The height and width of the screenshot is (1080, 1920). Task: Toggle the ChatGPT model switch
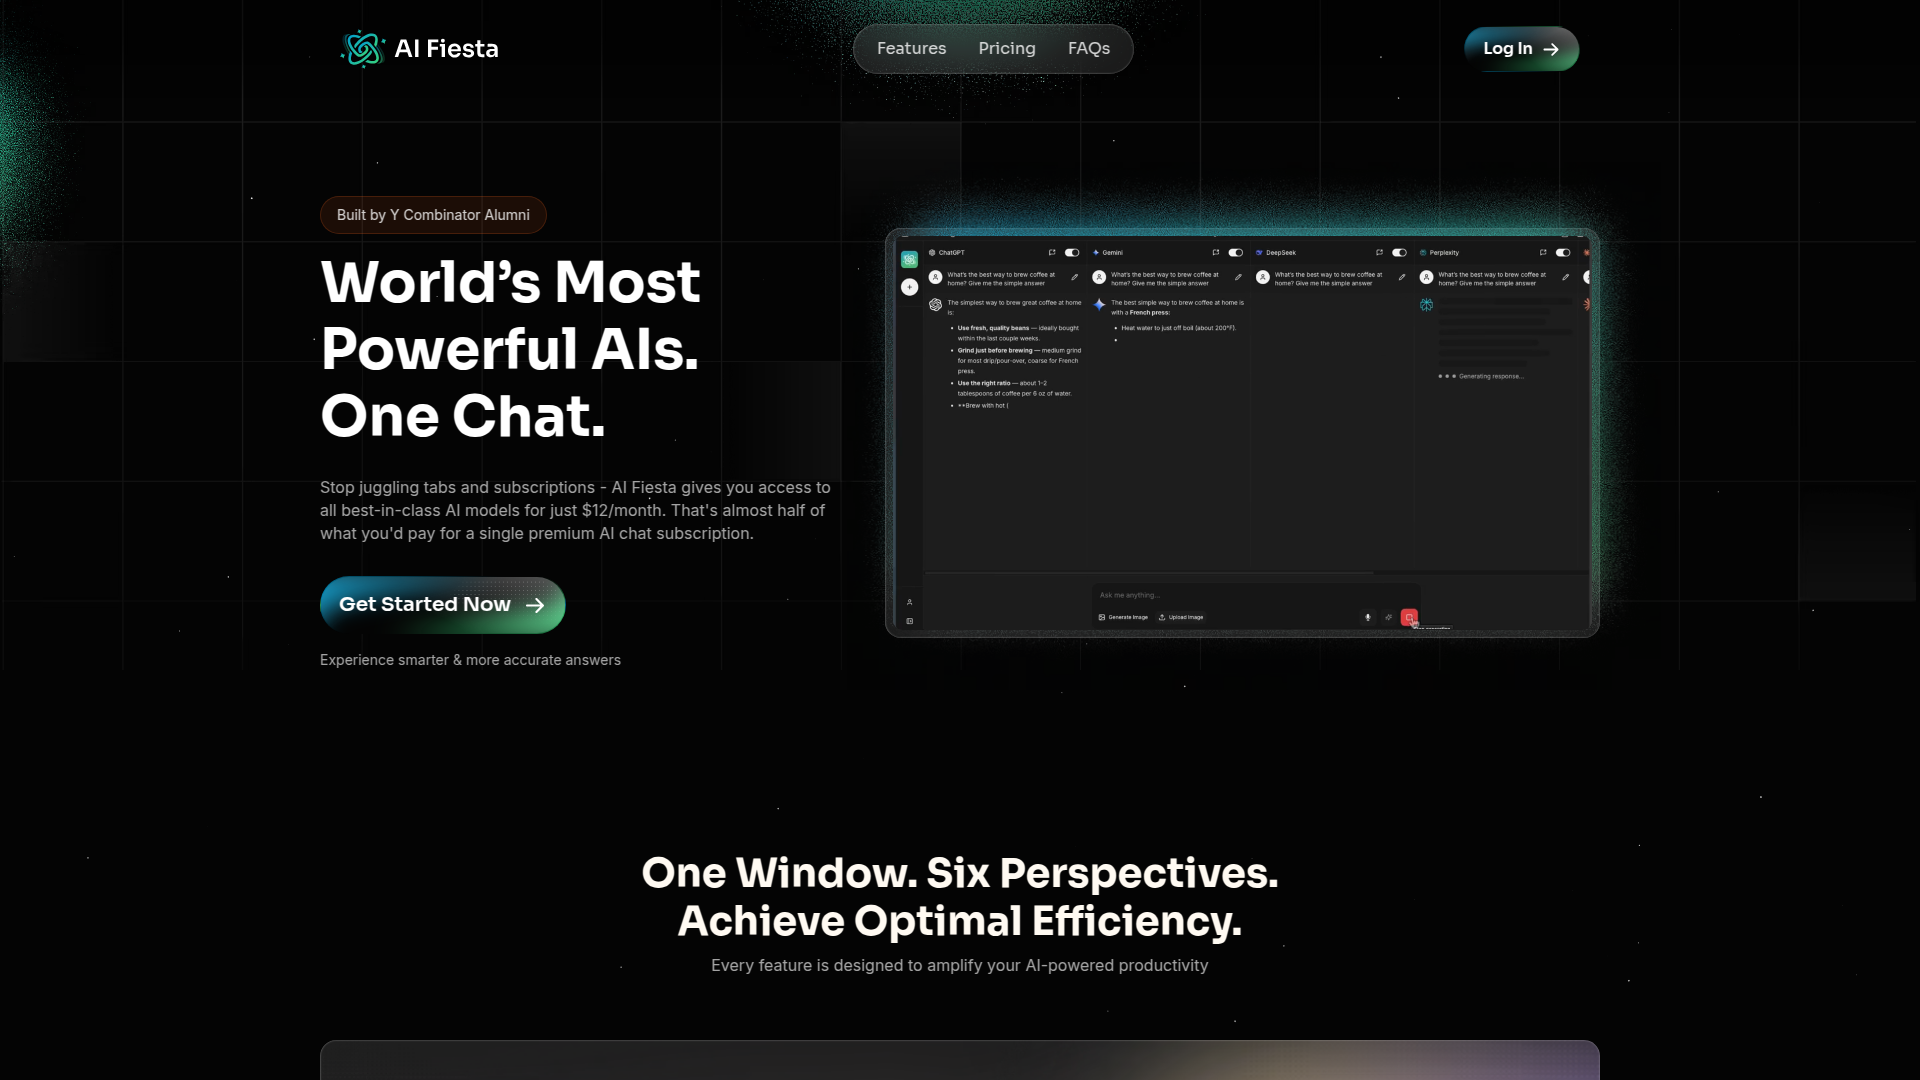point(1072,252)
